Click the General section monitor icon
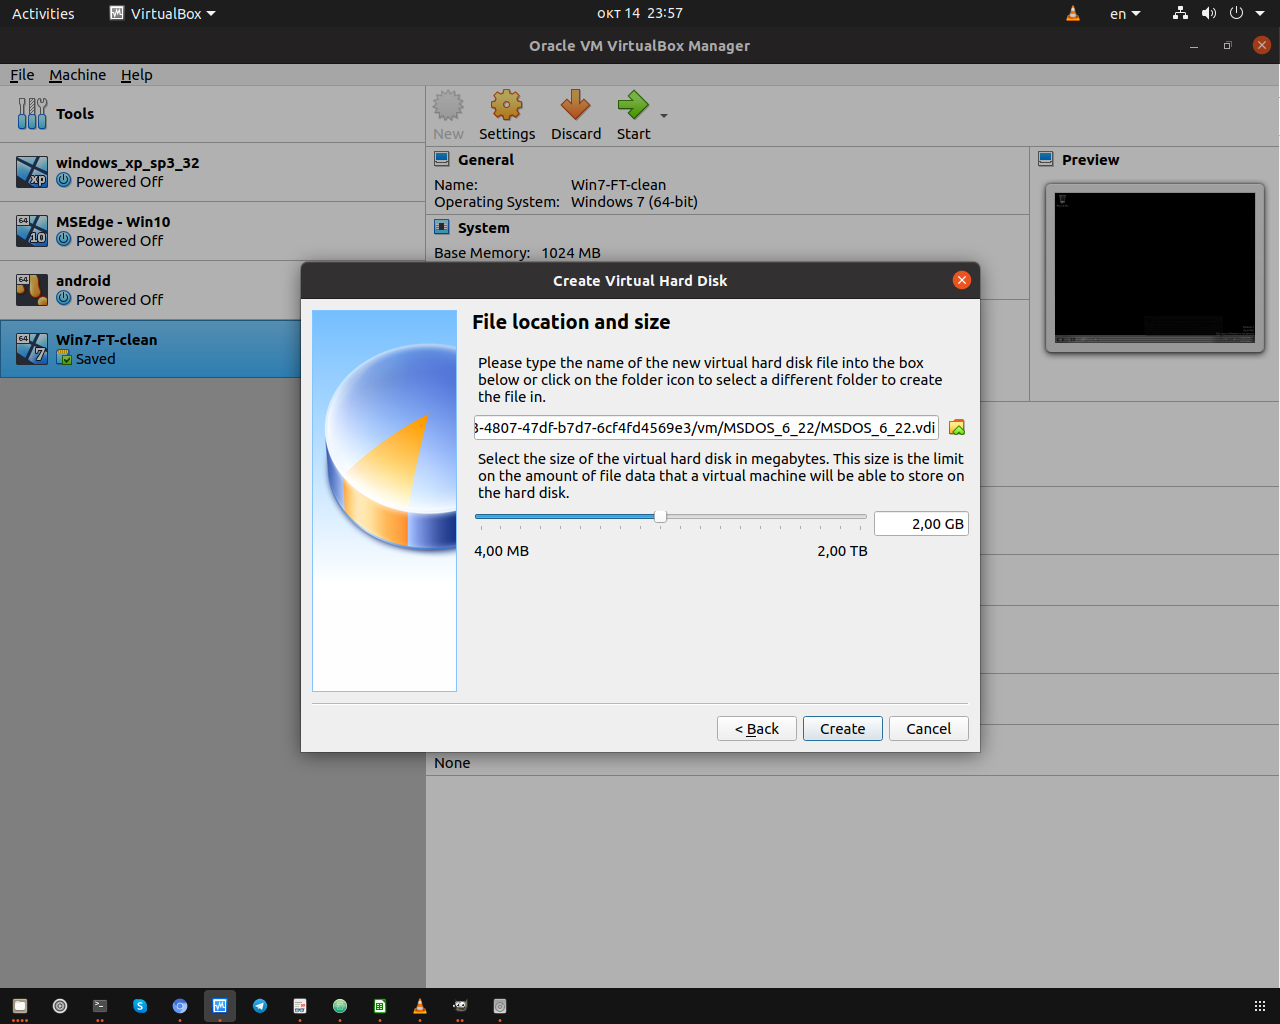Viewport: 1280px width, 1024px height. click(442, 159)
